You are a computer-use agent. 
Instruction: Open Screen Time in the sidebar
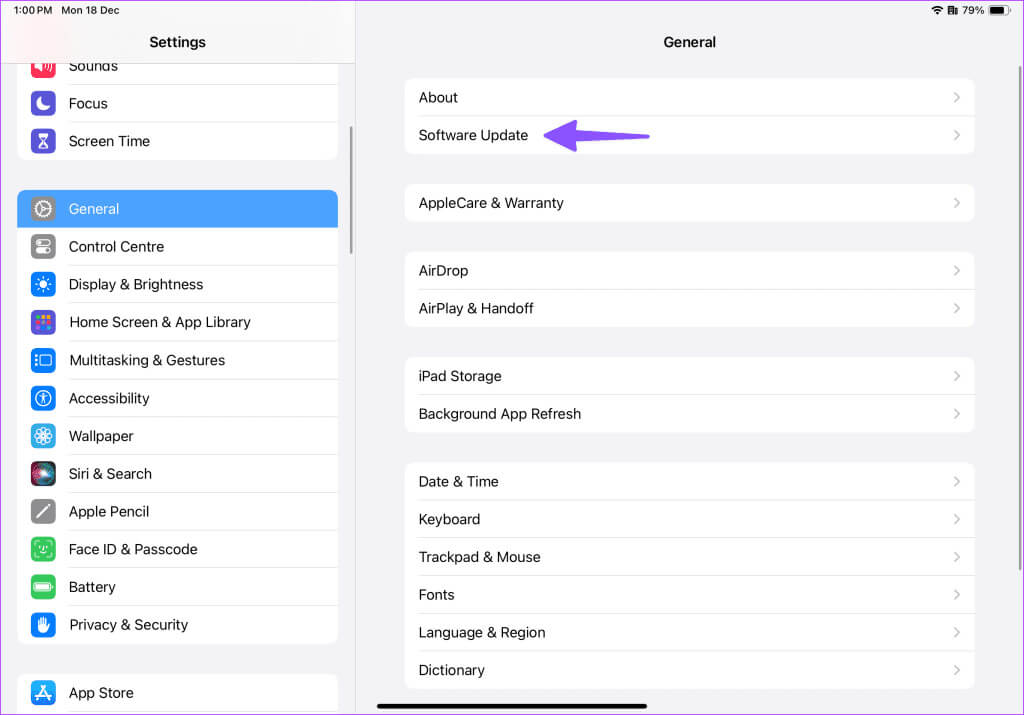[x=178, y=141]
